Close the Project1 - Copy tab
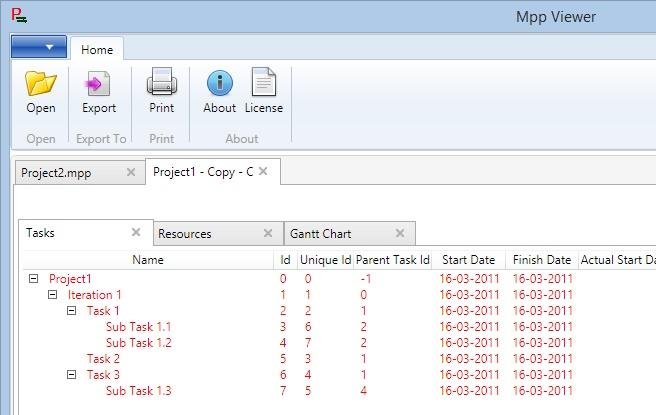Viewport: 656px width, 415px height. 263,171
